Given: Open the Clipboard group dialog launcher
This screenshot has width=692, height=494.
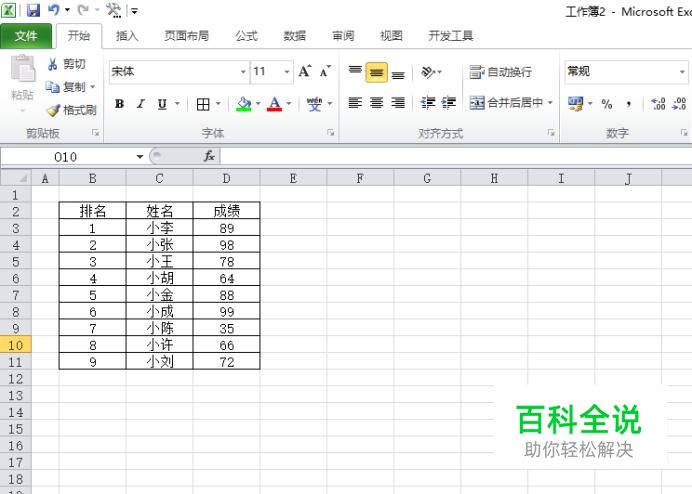Looking at the screenshot, I should point(95,133).
